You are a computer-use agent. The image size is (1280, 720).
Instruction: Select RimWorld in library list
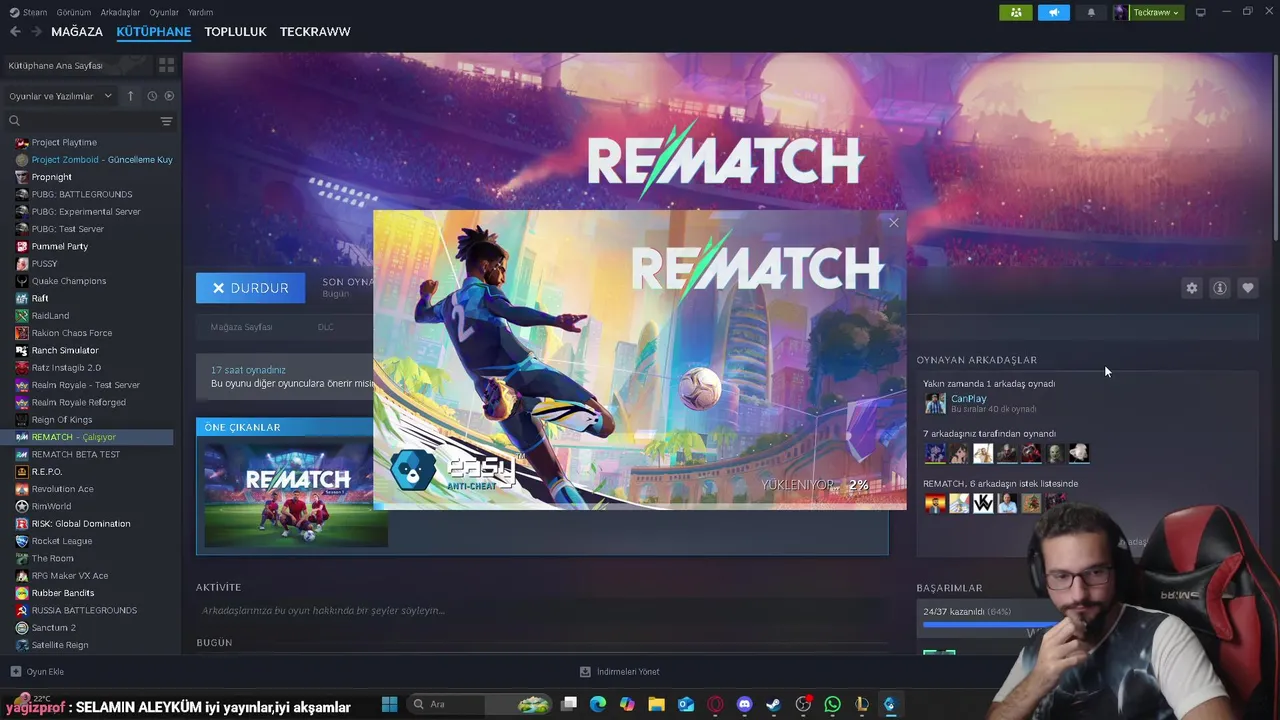(93, 506)
